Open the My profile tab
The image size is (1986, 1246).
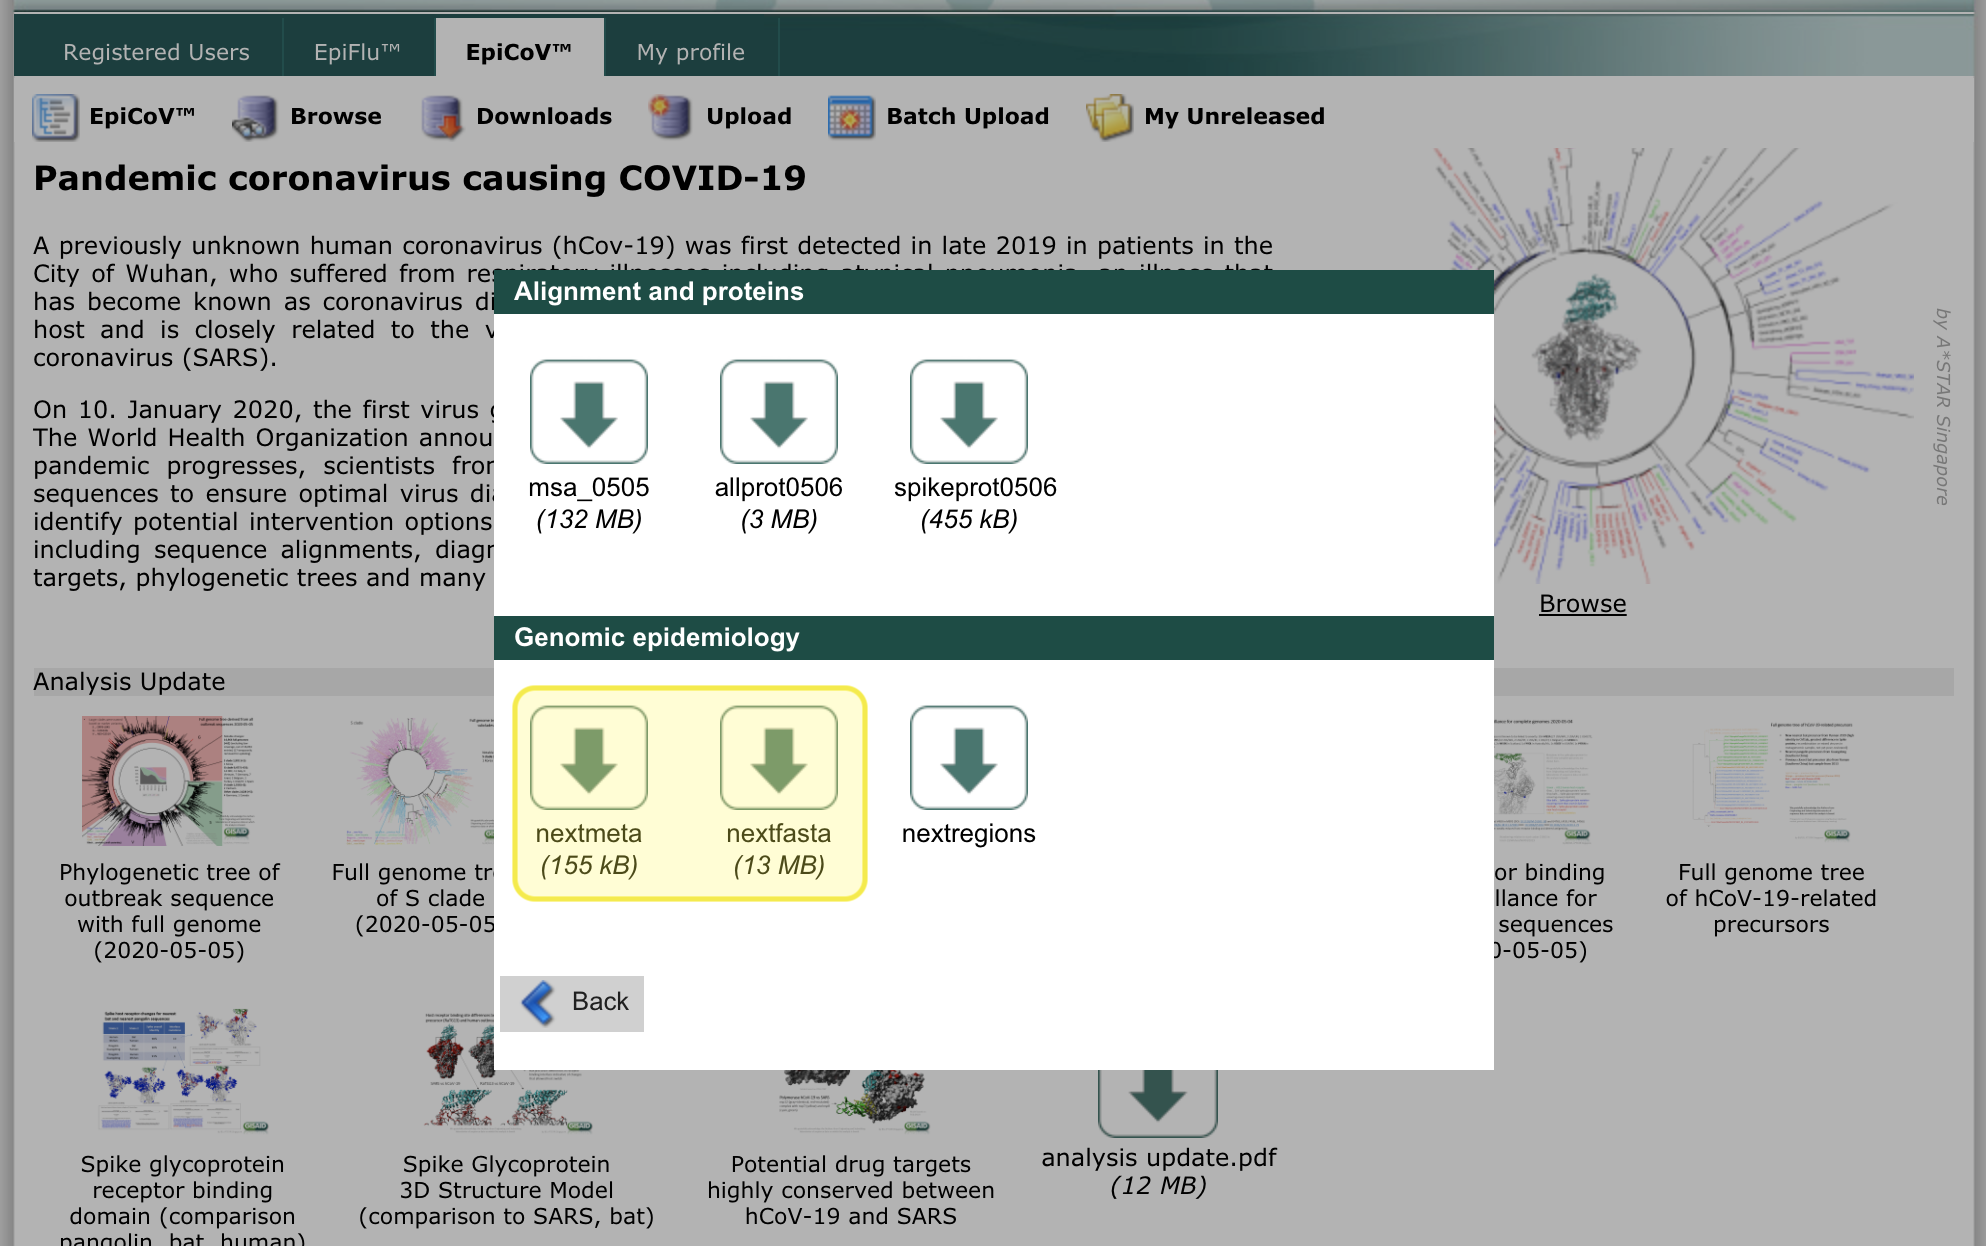coord(690,52)
